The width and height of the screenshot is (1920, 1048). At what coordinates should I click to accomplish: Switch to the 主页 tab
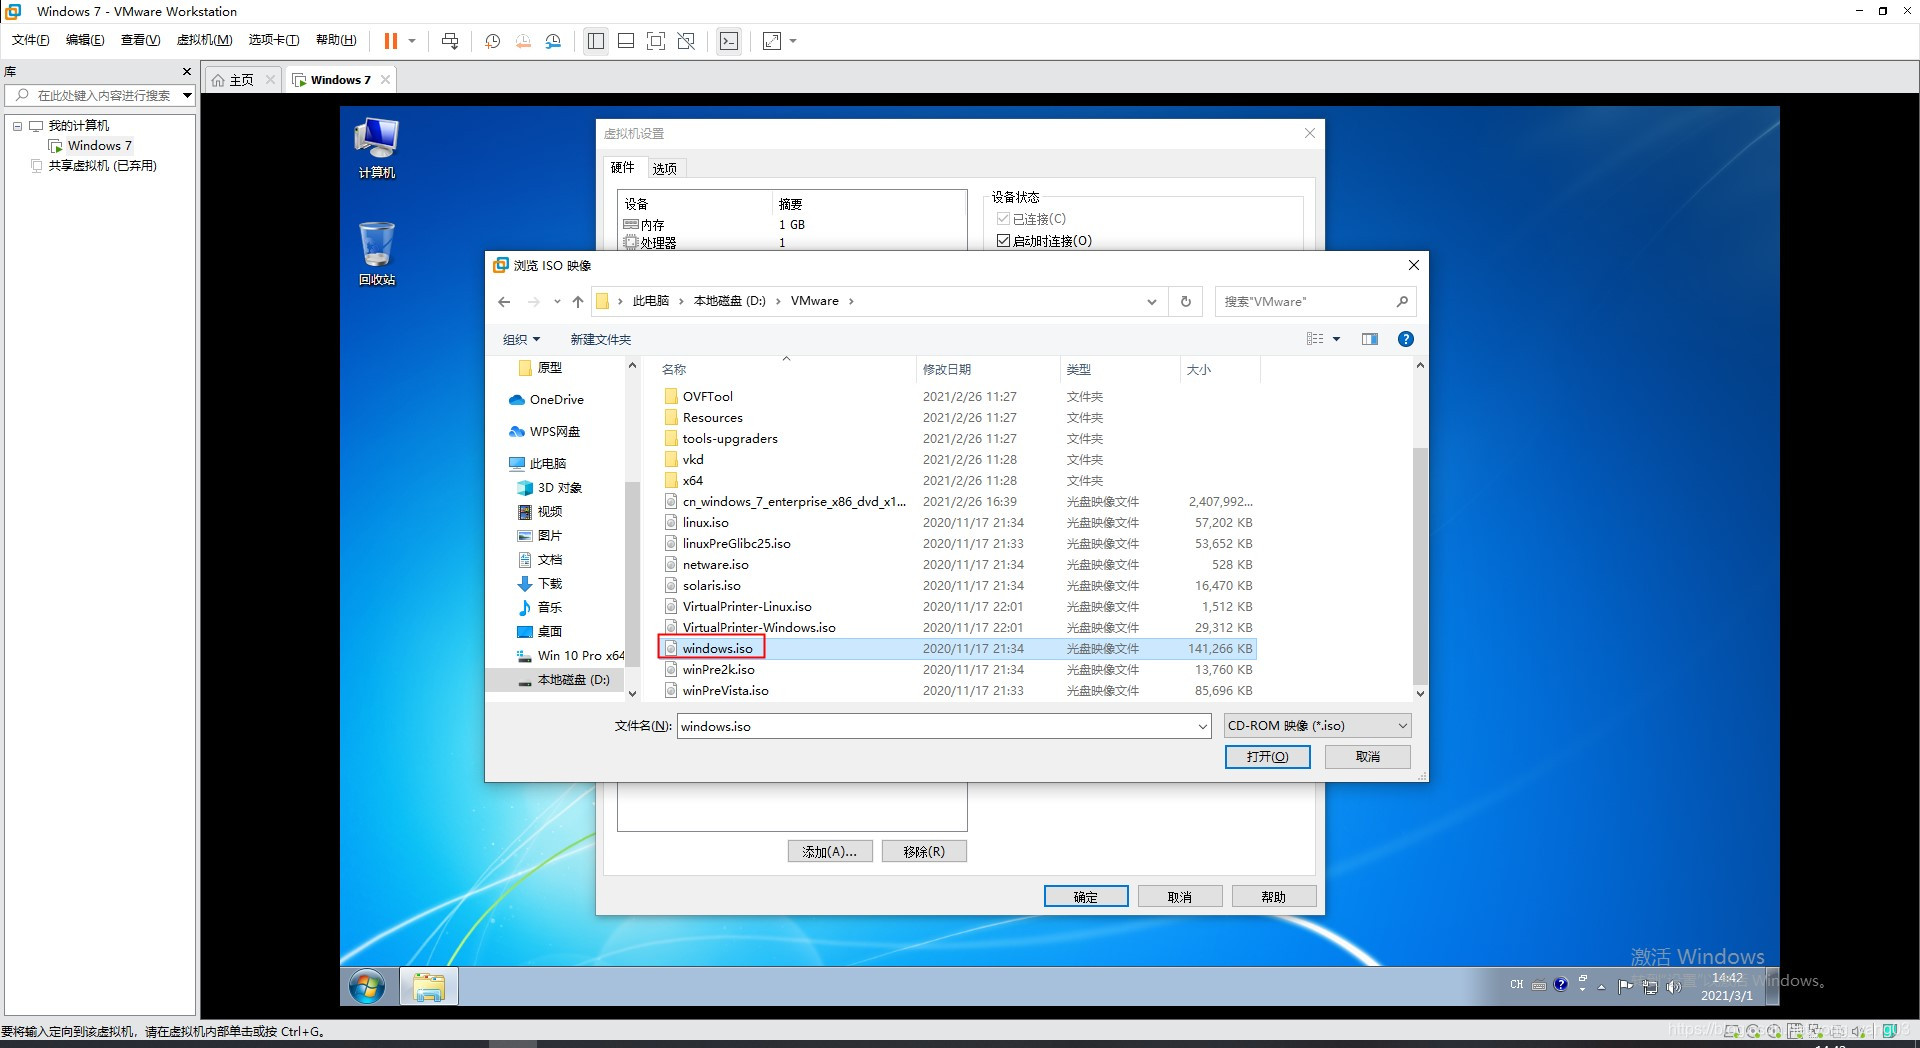click(241, 80)
